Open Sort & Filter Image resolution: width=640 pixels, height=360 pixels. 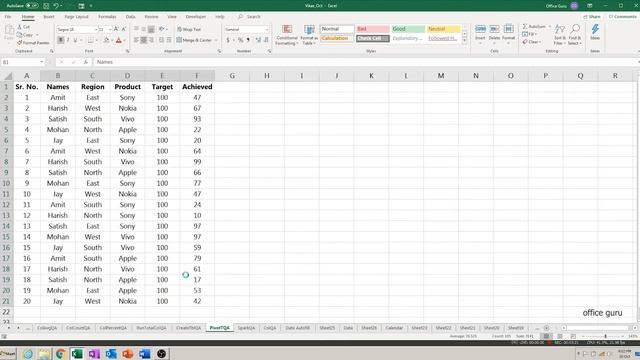[559, 35]
